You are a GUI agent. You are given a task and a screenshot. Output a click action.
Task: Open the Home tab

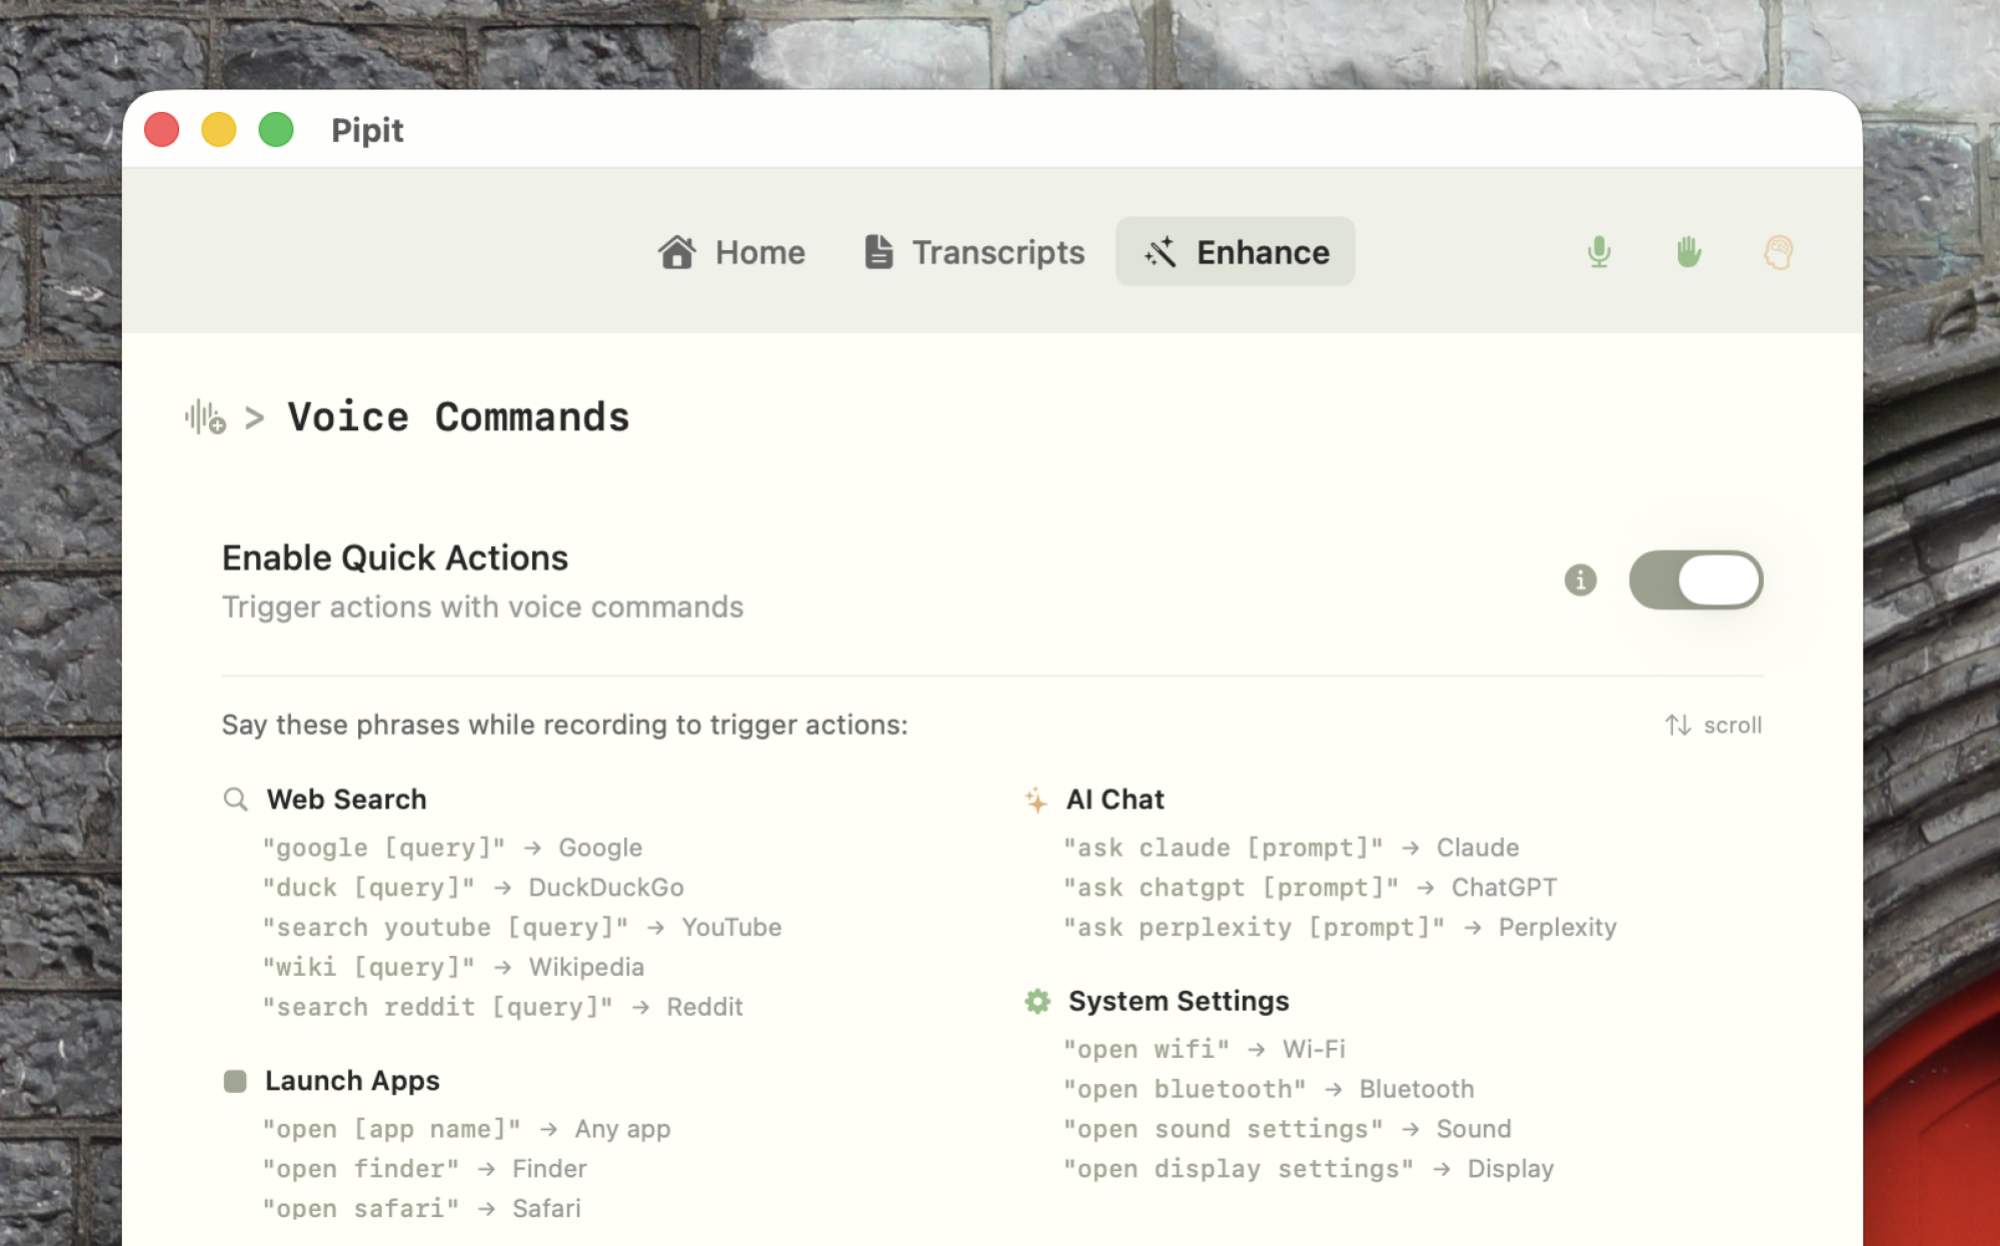pyautogui.click(x=731, y=252)
